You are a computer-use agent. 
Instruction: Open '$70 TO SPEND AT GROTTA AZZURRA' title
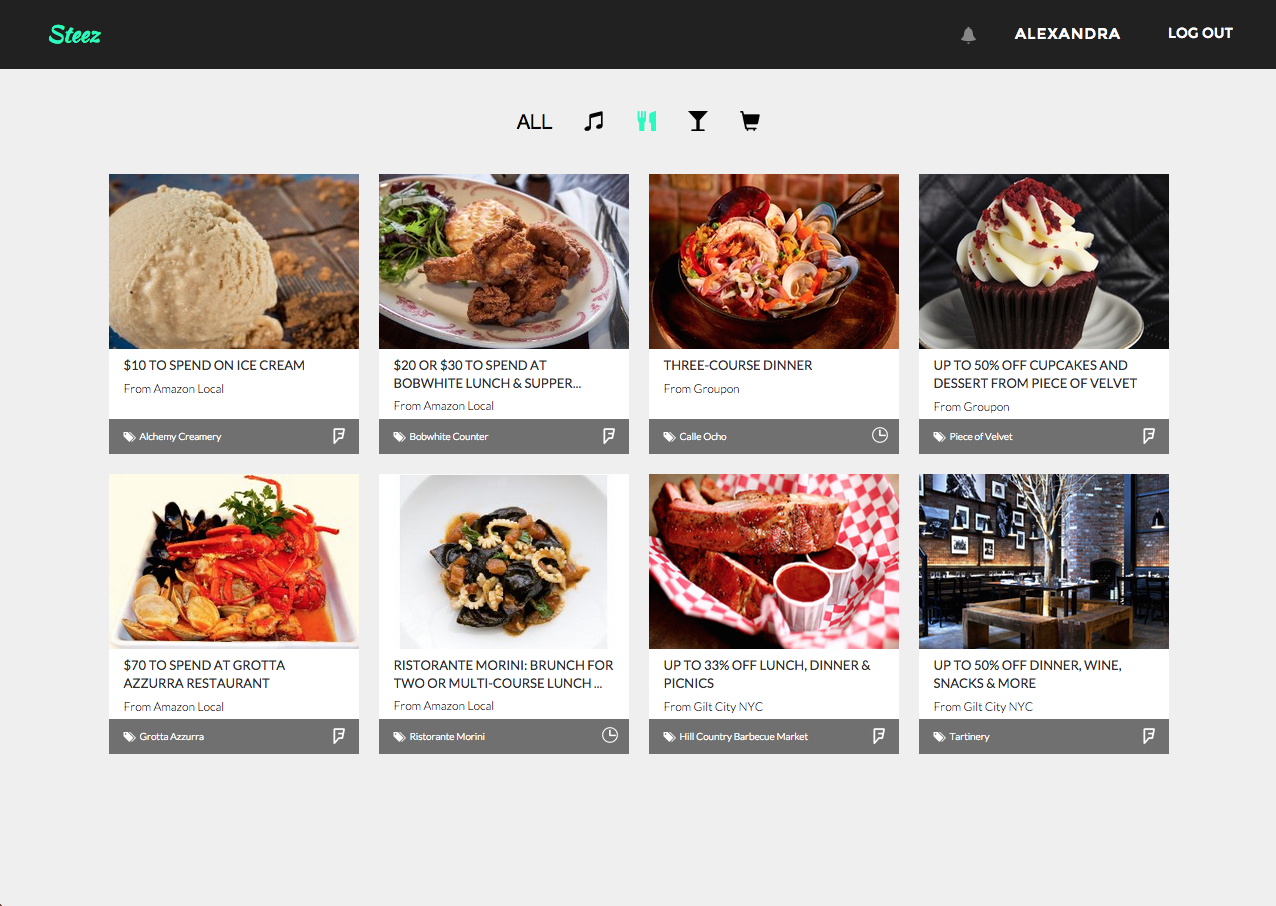(x=204, y=674)
